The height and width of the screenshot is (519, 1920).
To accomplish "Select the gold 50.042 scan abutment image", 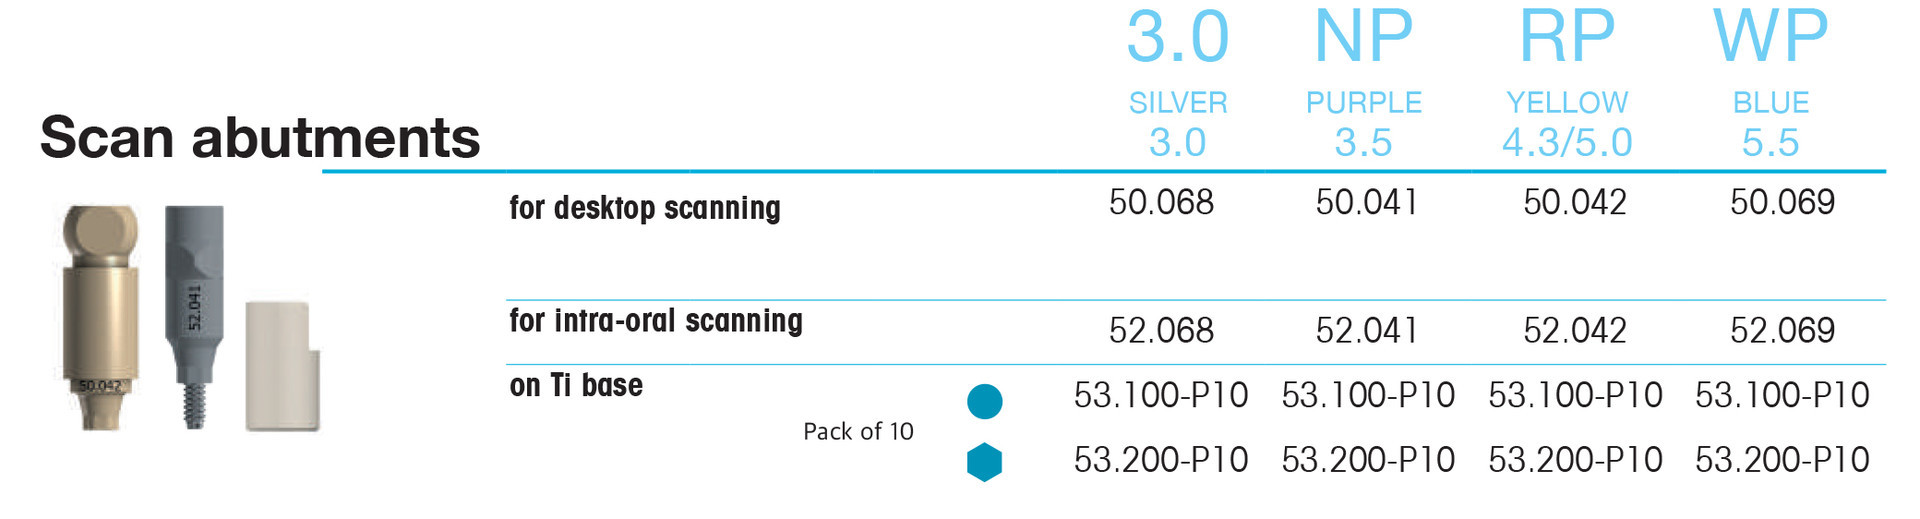I will [99, 318].
